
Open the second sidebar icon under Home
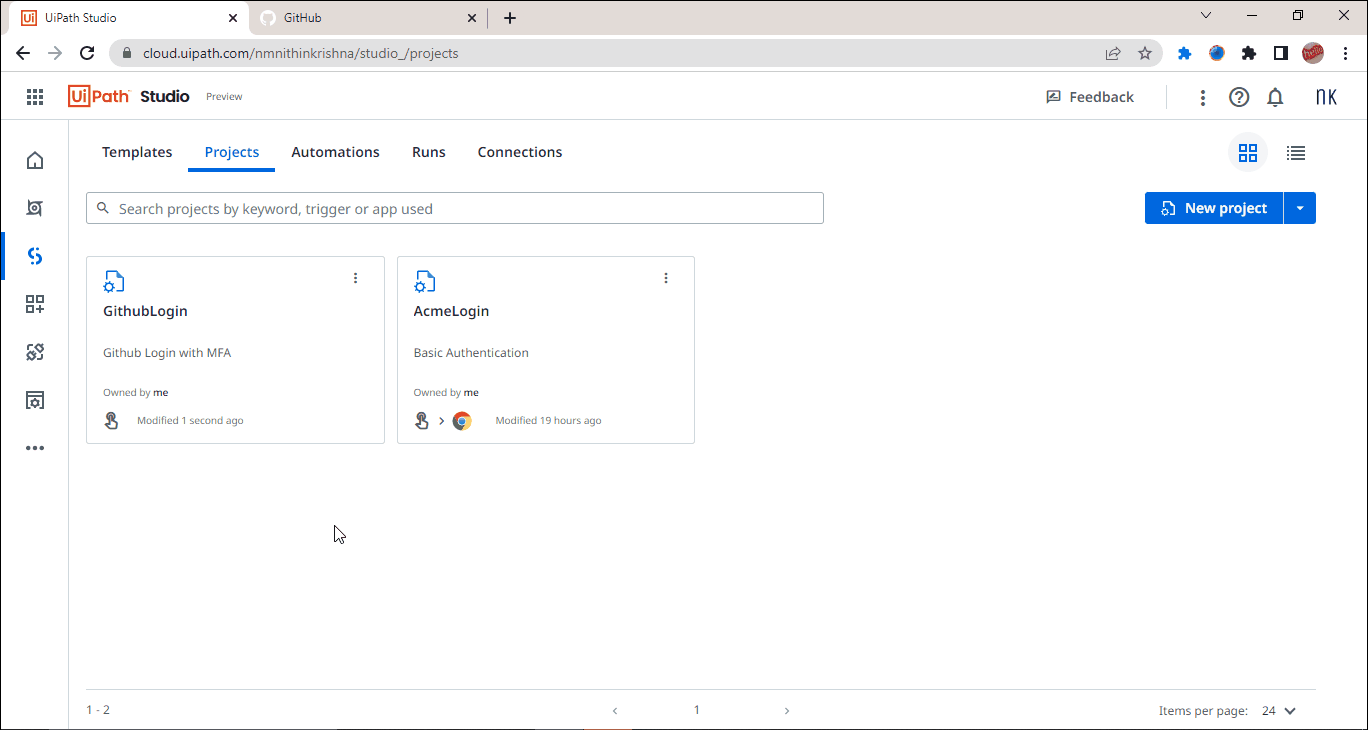click(x=35, y=208)
